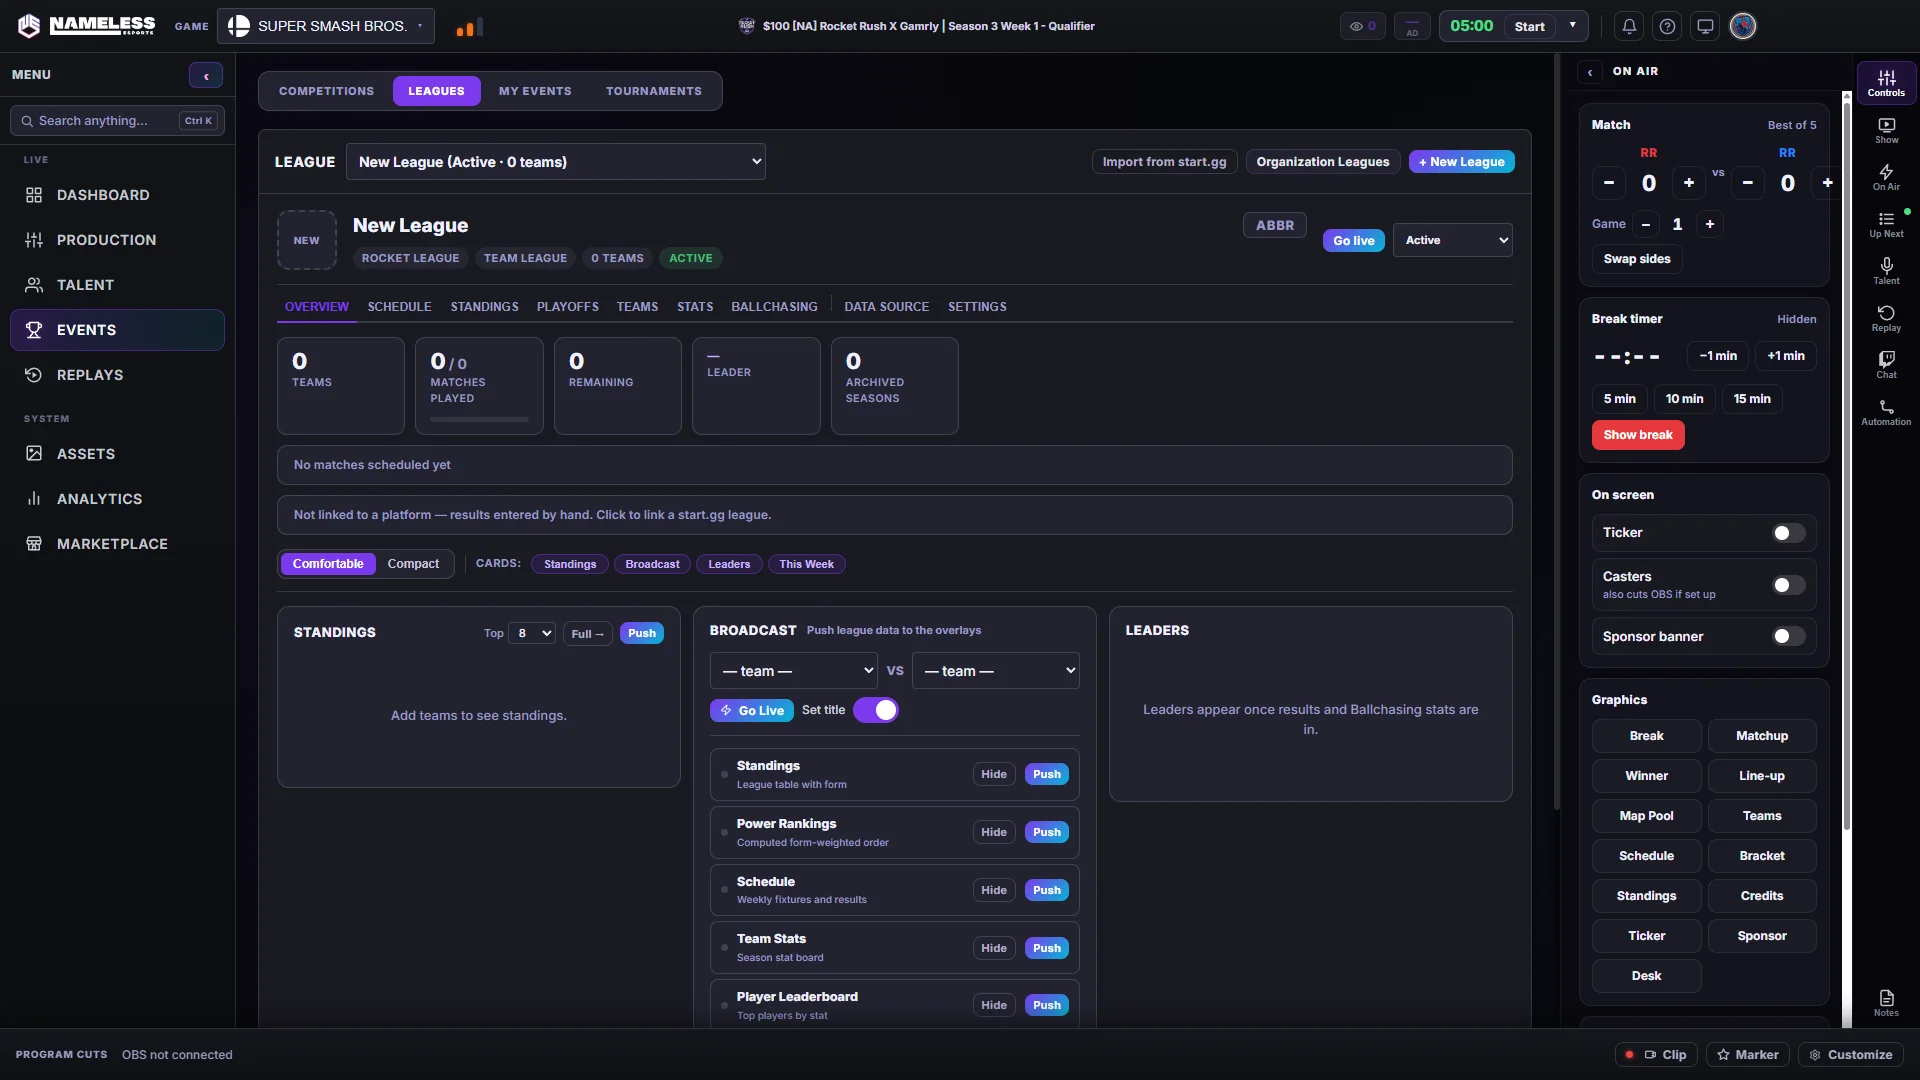
Task: Click Import from start.gg button
Action: click(1164, 162)
